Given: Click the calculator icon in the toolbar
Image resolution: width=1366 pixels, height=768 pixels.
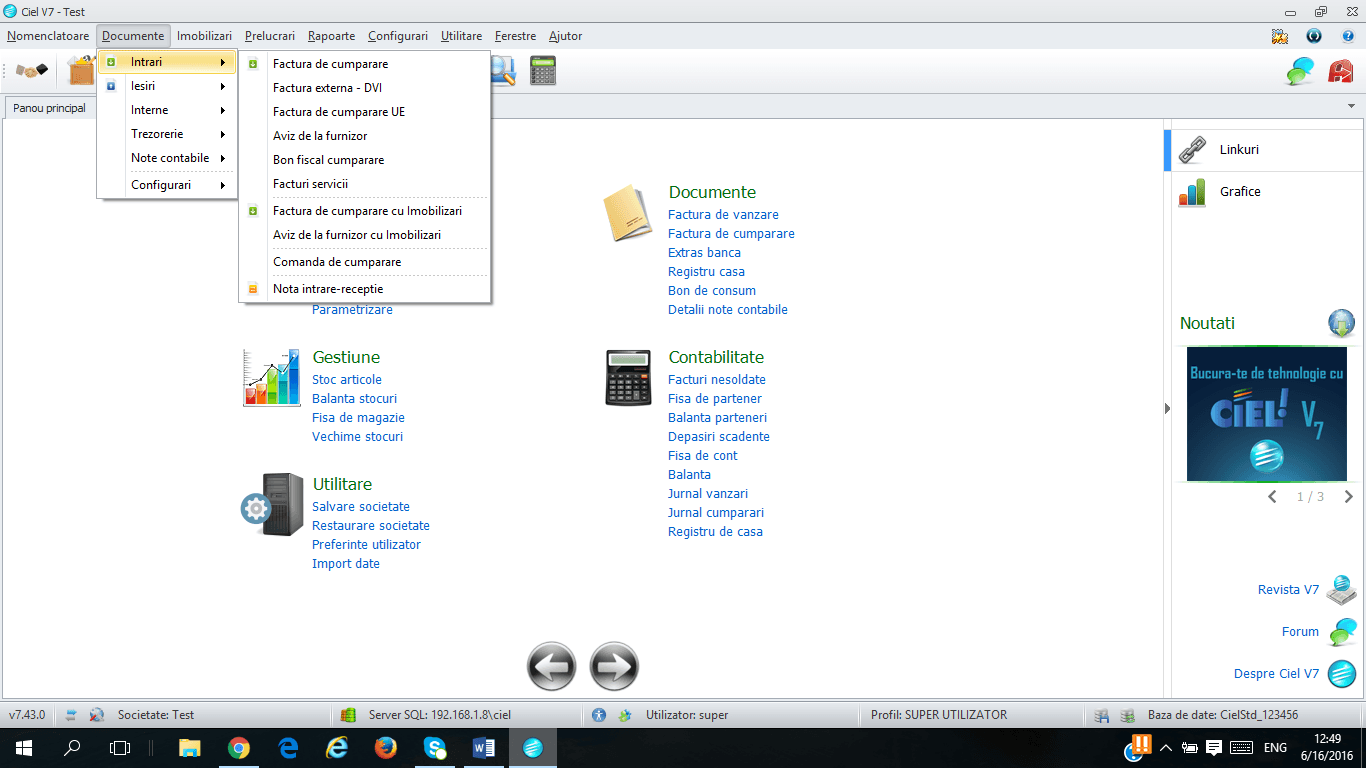Looking at the screenshot, I should (543, 71).
